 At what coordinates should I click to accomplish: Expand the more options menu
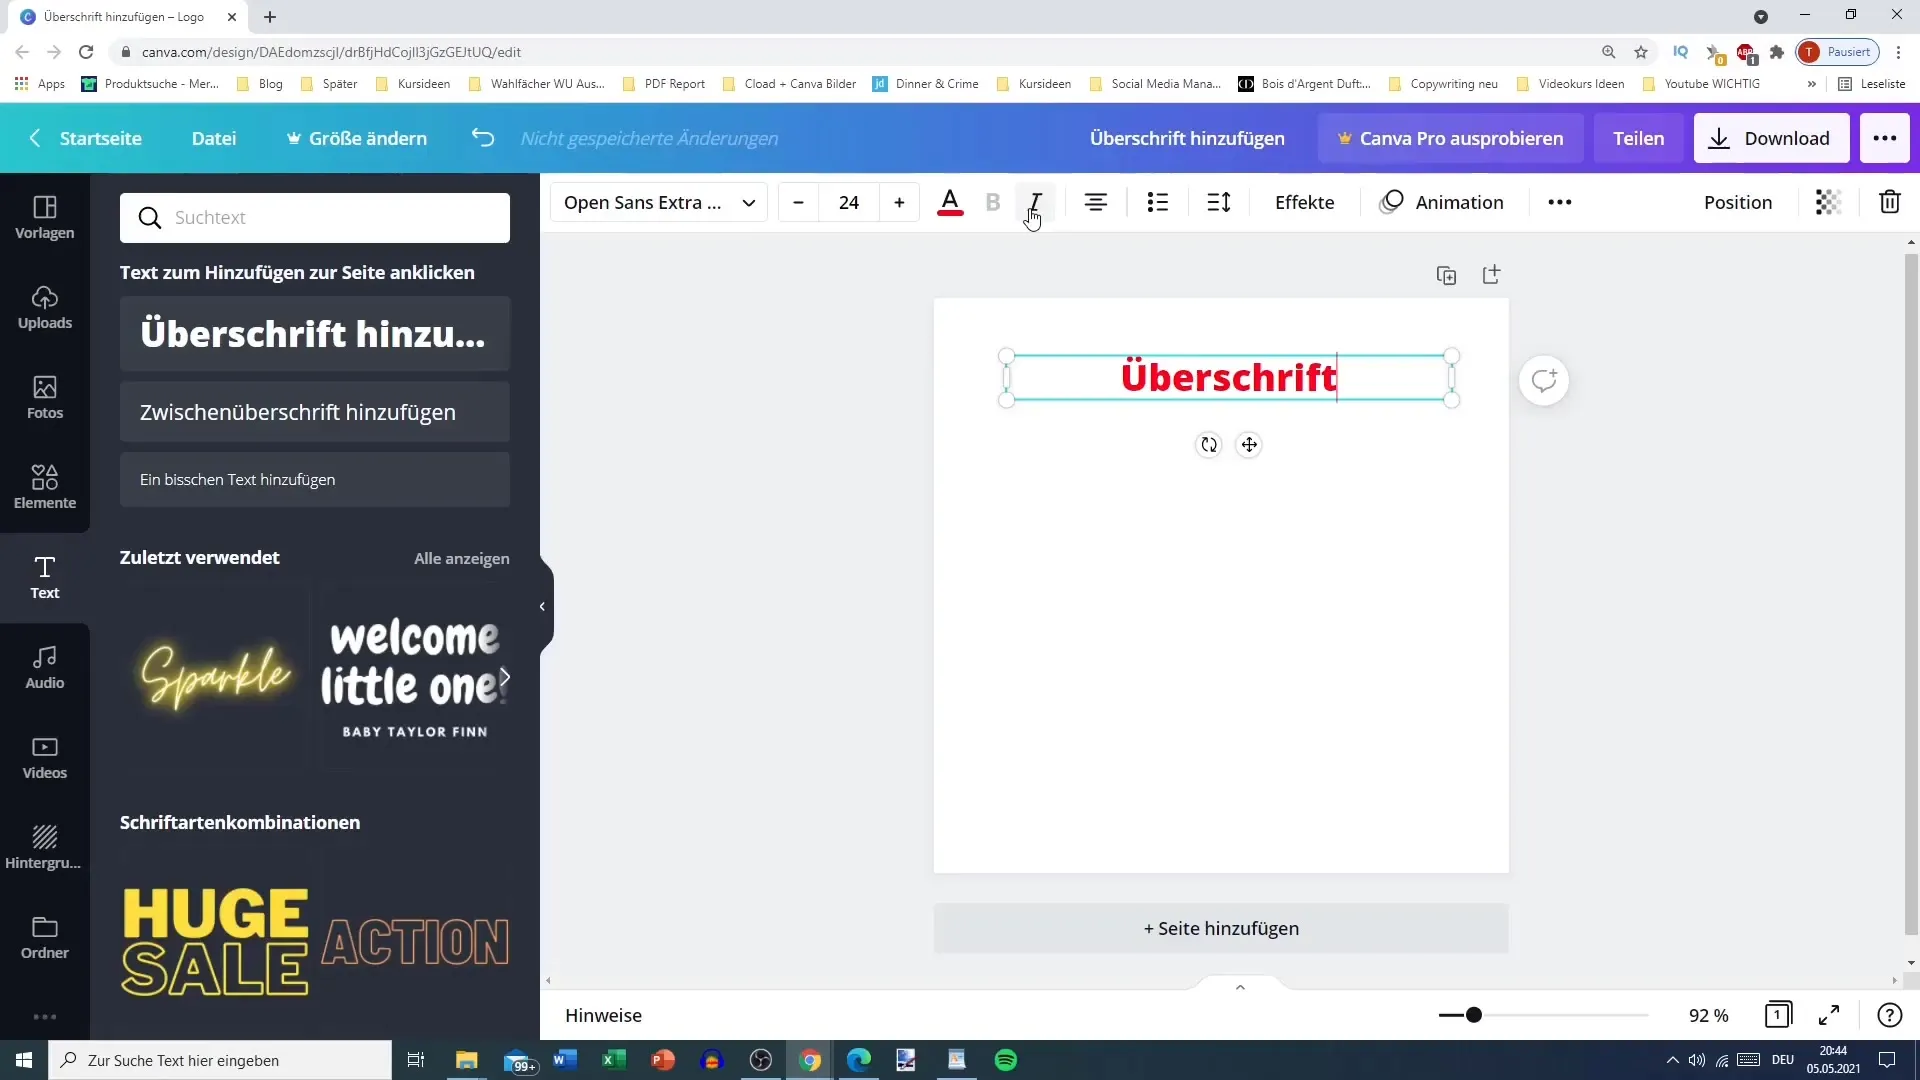coord(1560,202)
